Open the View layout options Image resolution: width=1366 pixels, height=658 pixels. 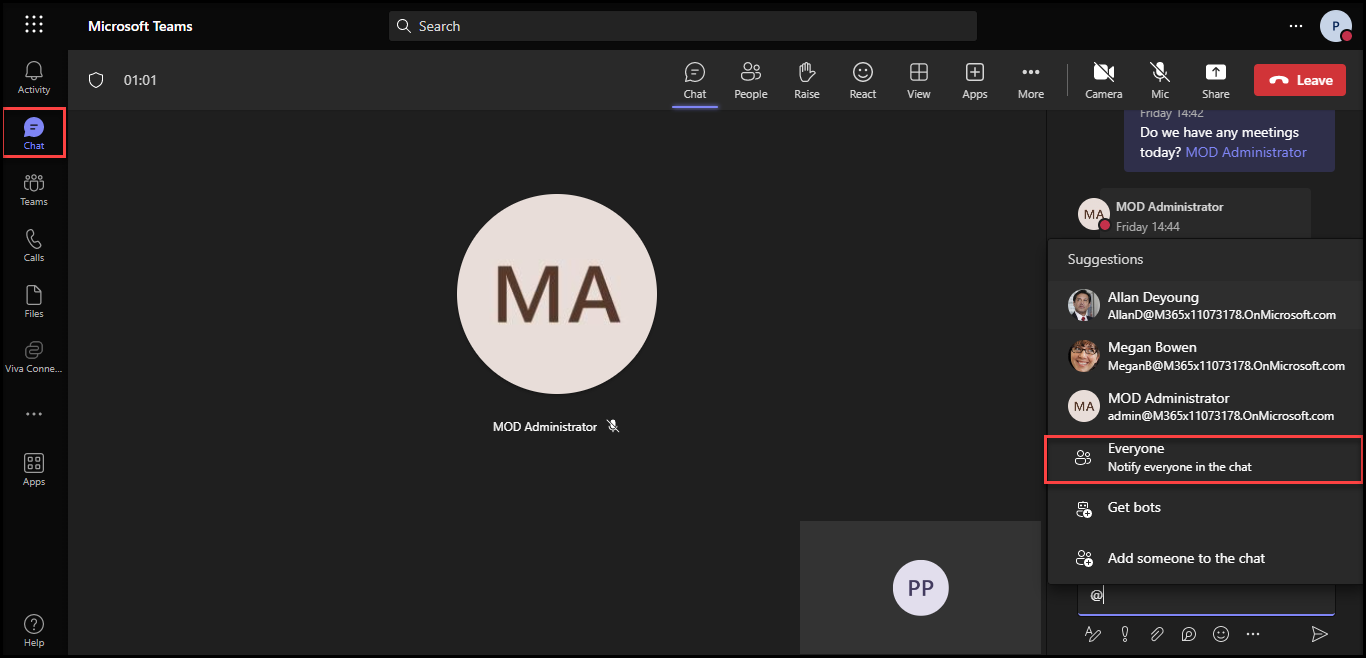click(918, 80)
